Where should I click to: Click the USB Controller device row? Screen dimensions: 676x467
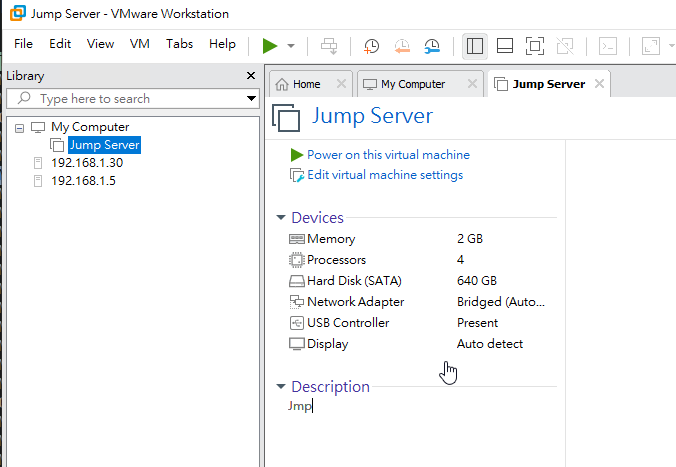(x=422, y=323)
